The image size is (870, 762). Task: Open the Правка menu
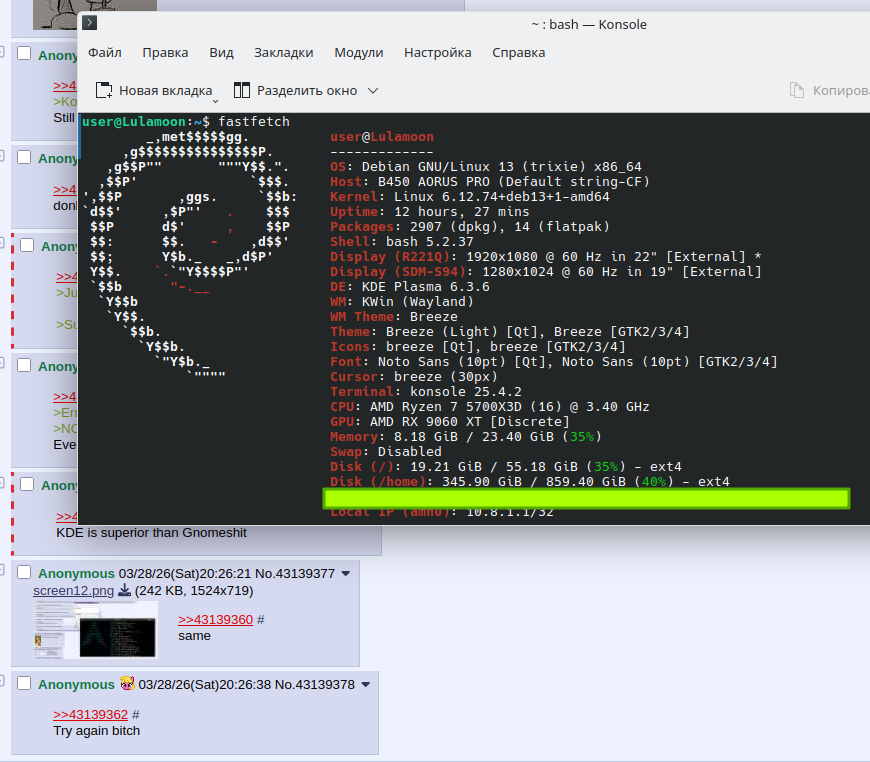coord(165,53)
